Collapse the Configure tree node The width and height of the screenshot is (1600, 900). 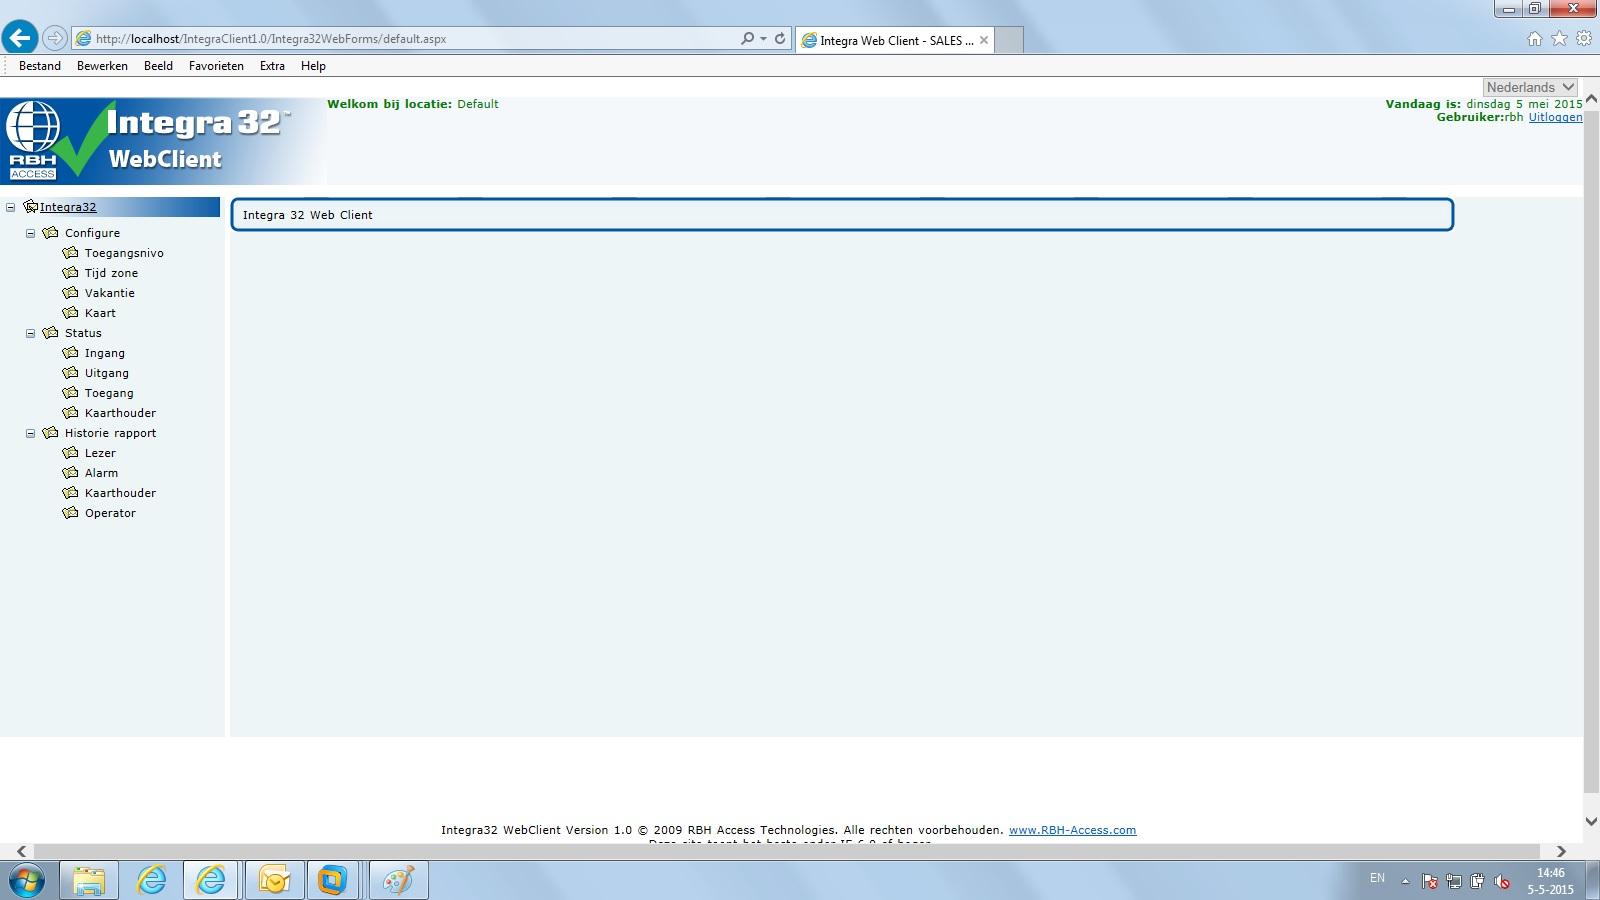(x=30, y=233)
